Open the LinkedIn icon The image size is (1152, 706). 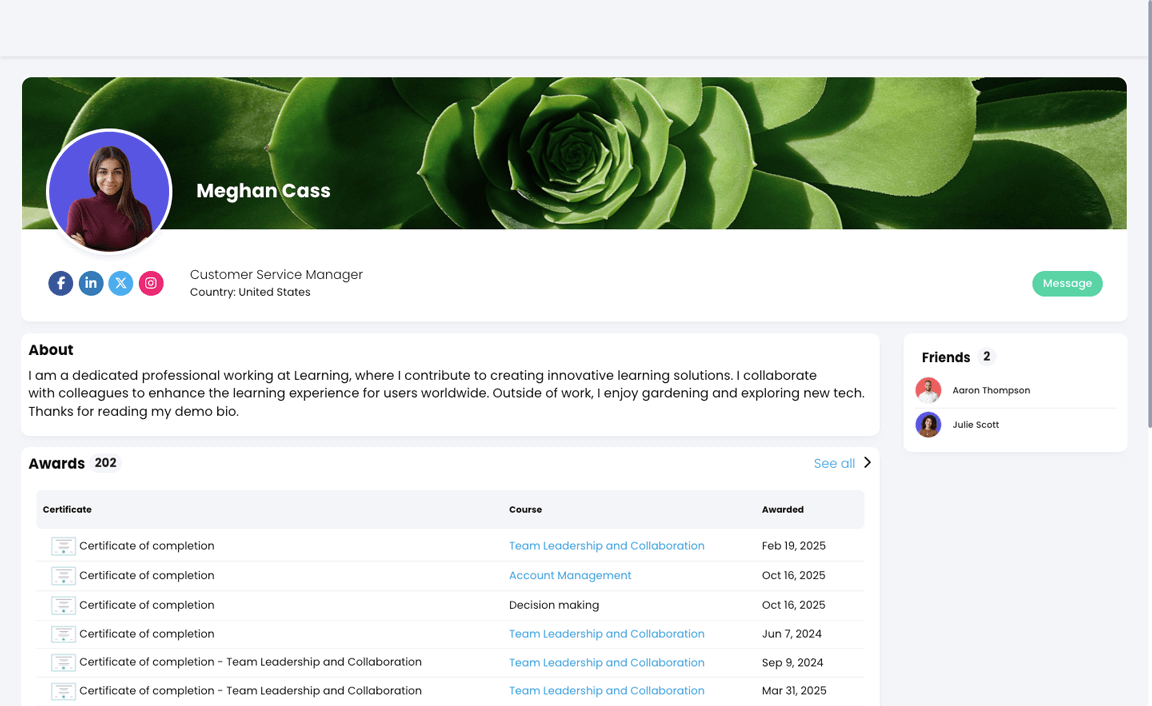click(x=91, y=283)
